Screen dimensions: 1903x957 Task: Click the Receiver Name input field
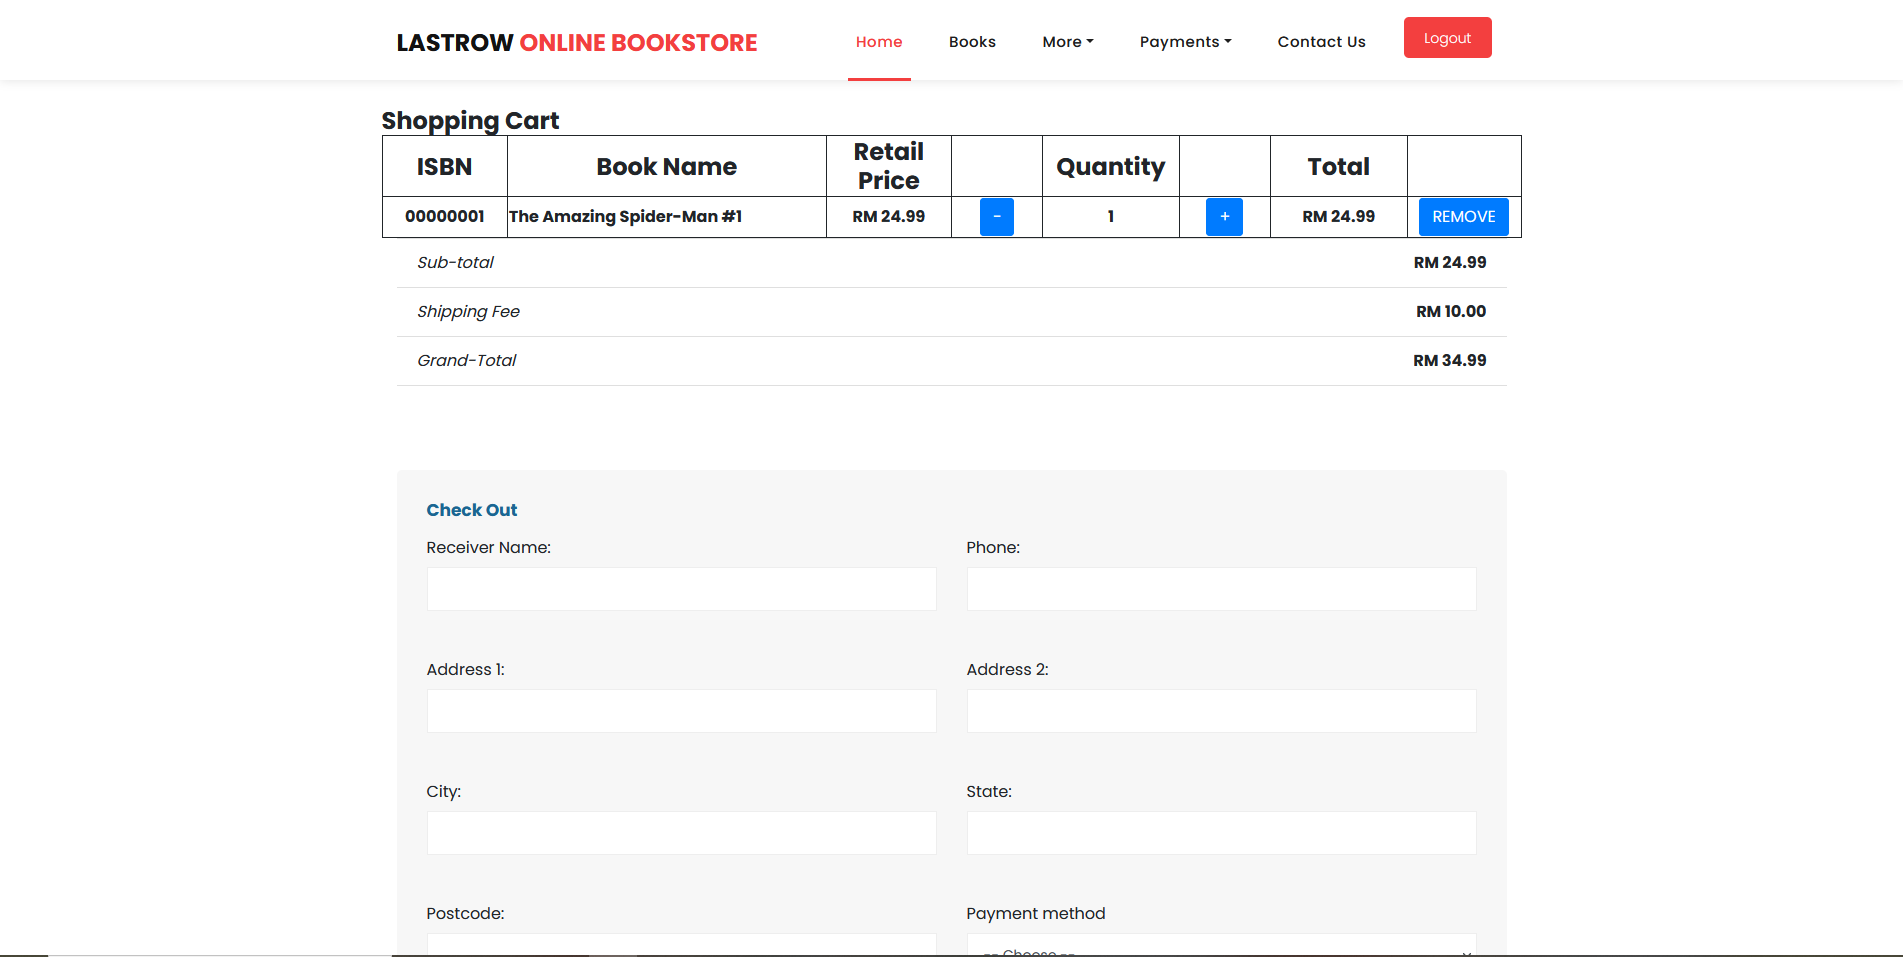(681, 589)
